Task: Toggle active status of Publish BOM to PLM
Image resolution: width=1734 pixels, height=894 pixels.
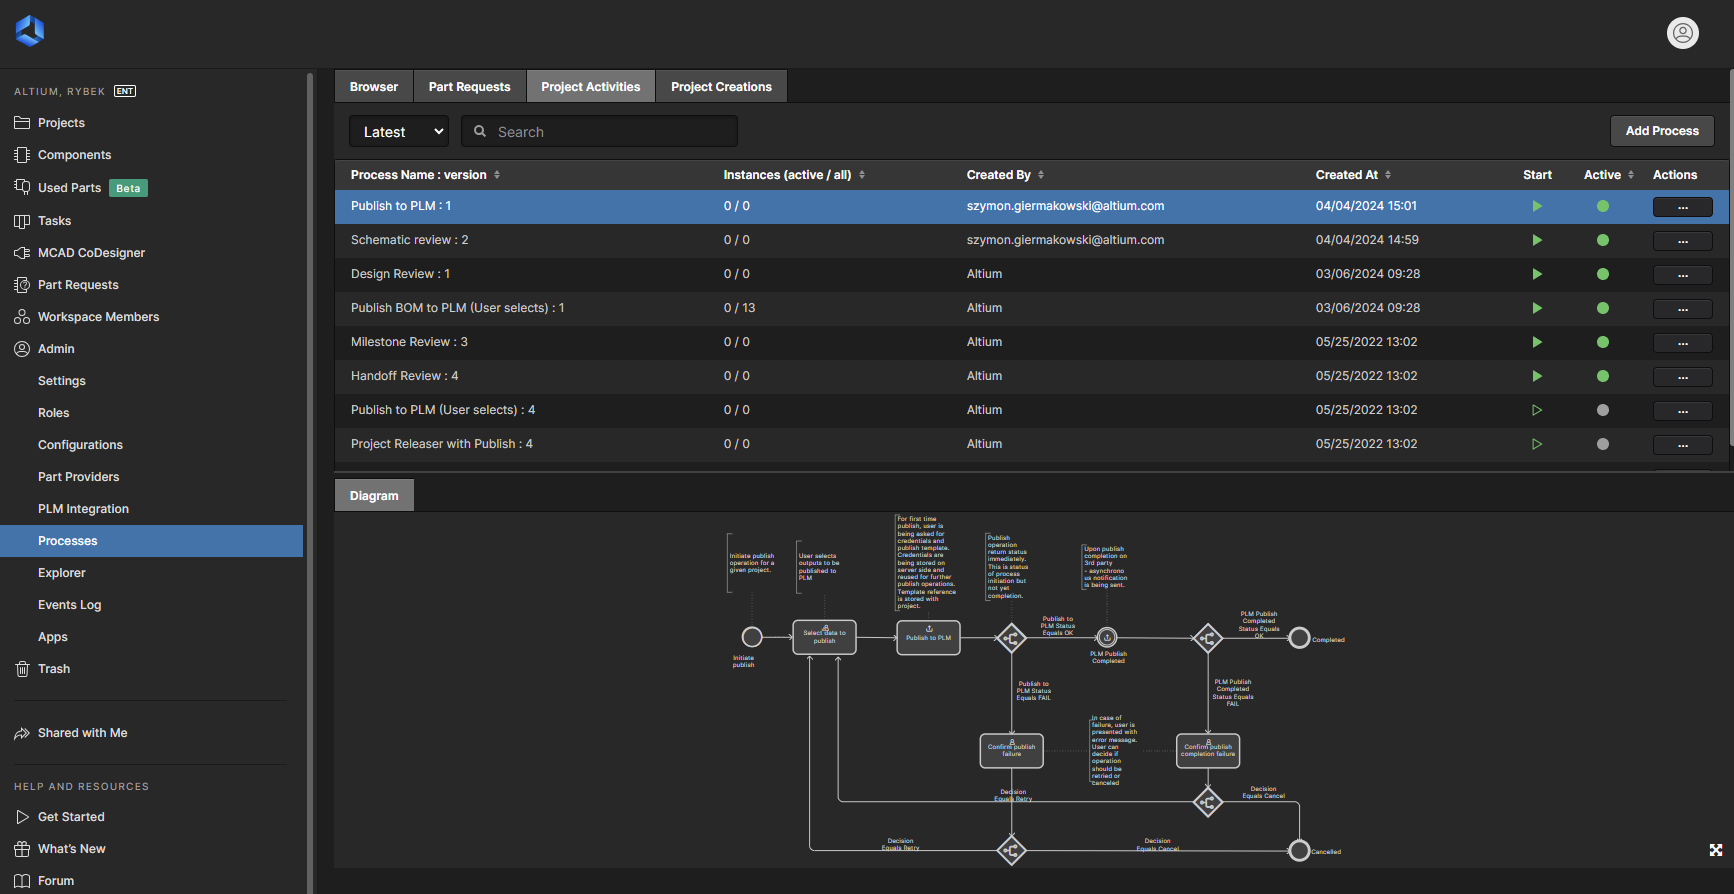Action: (1603, 308)
